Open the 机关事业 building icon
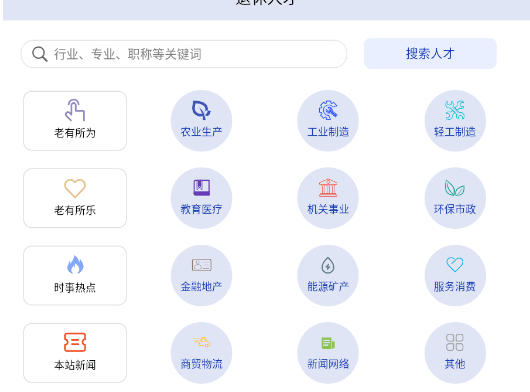 coord(328,188)
